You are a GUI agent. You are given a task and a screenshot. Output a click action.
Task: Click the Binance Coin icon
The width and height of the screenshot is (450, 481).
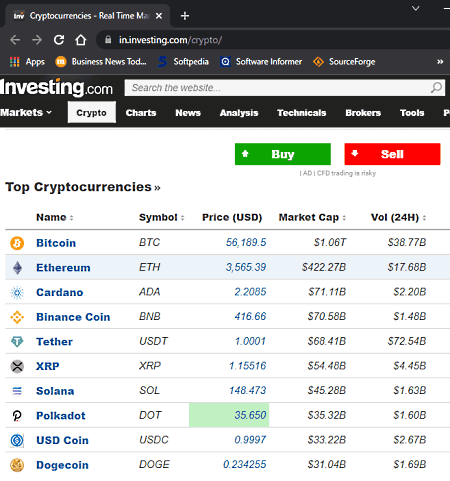[x=17, y=317]
